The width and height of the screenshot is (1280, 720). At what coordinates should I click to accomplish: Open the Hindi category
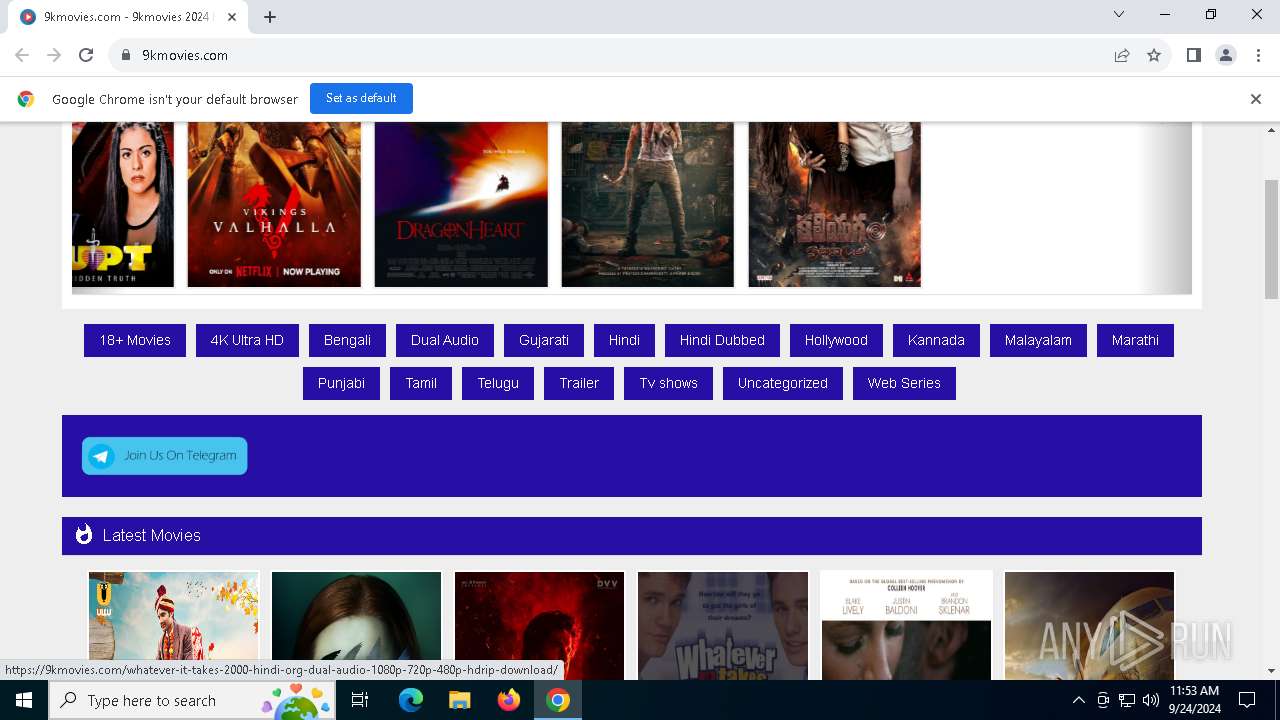pyautogui.click(x=624, y=340)
